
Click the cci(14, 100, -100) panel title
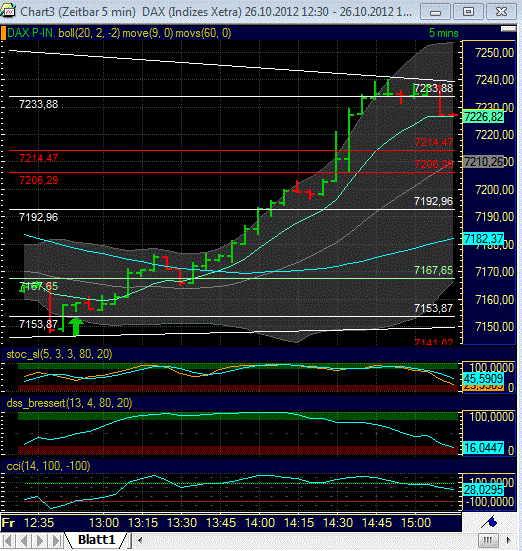click(x=49, y=466)
